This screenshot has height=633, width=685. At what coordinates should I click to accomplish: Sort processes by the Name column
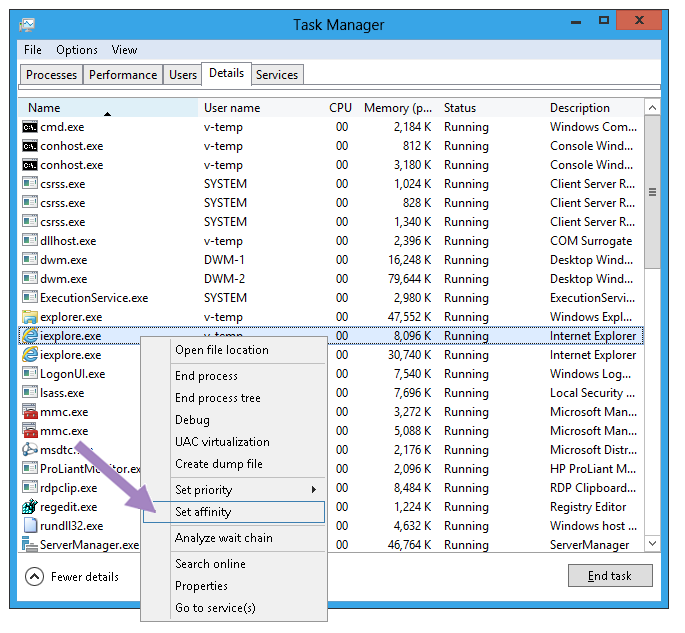[x=44, y=108]
